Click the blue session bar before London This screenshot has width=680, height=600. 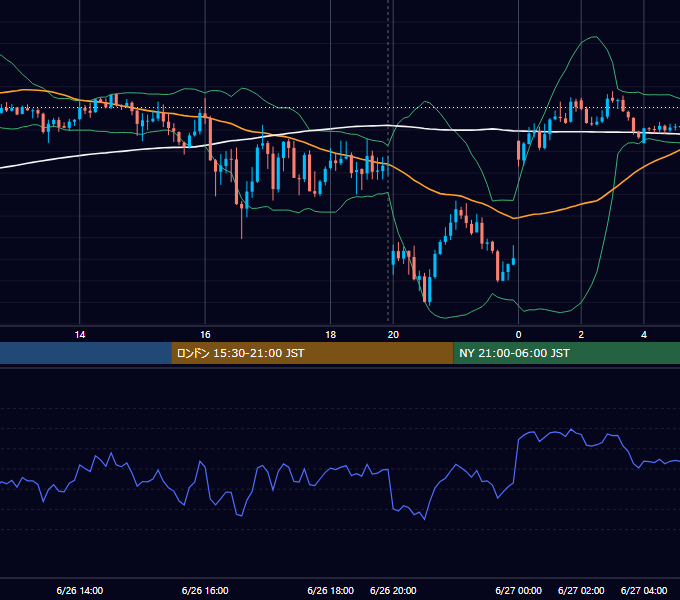[x=86, y=353]
